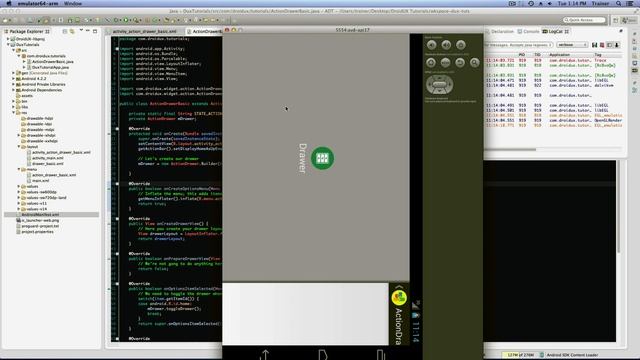Expand the gen Generated Java Files folder

(x=13, y=73)
